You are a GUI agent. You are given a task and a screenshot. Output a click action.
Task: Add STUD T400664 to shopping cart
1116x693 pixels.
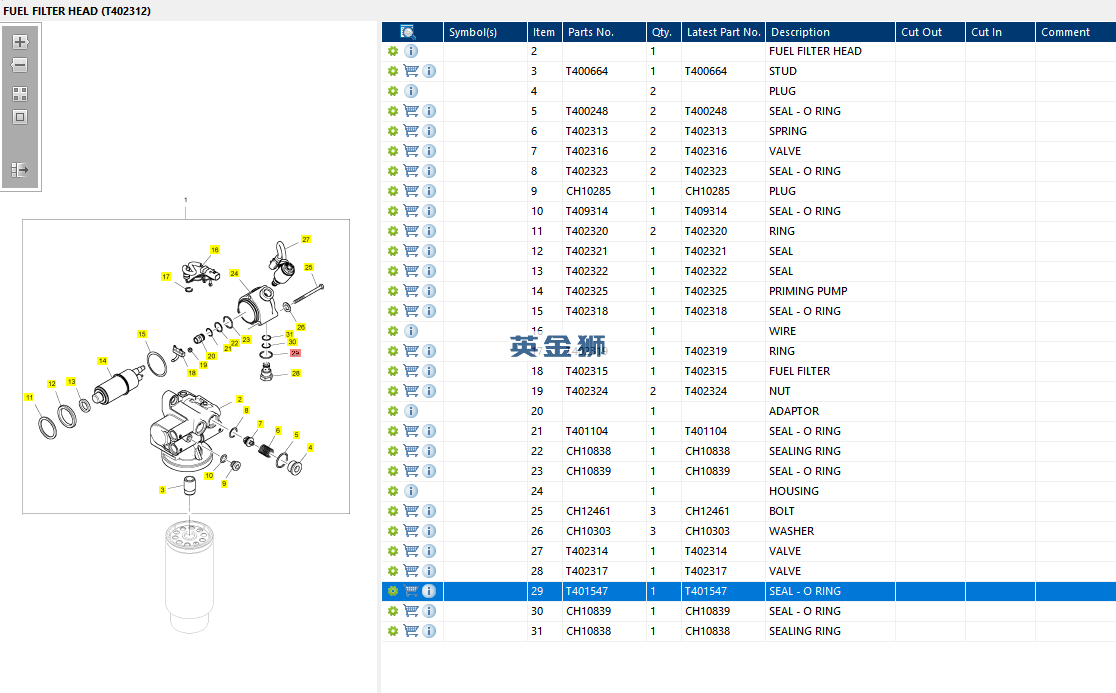[411, 71]
